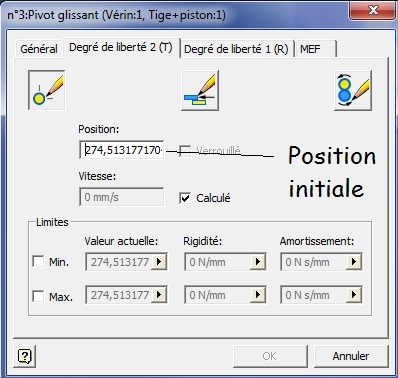Open the edit joint force icon
This screenshot has height=378, width=398.
pyautogui.click(x=200, y=90)
